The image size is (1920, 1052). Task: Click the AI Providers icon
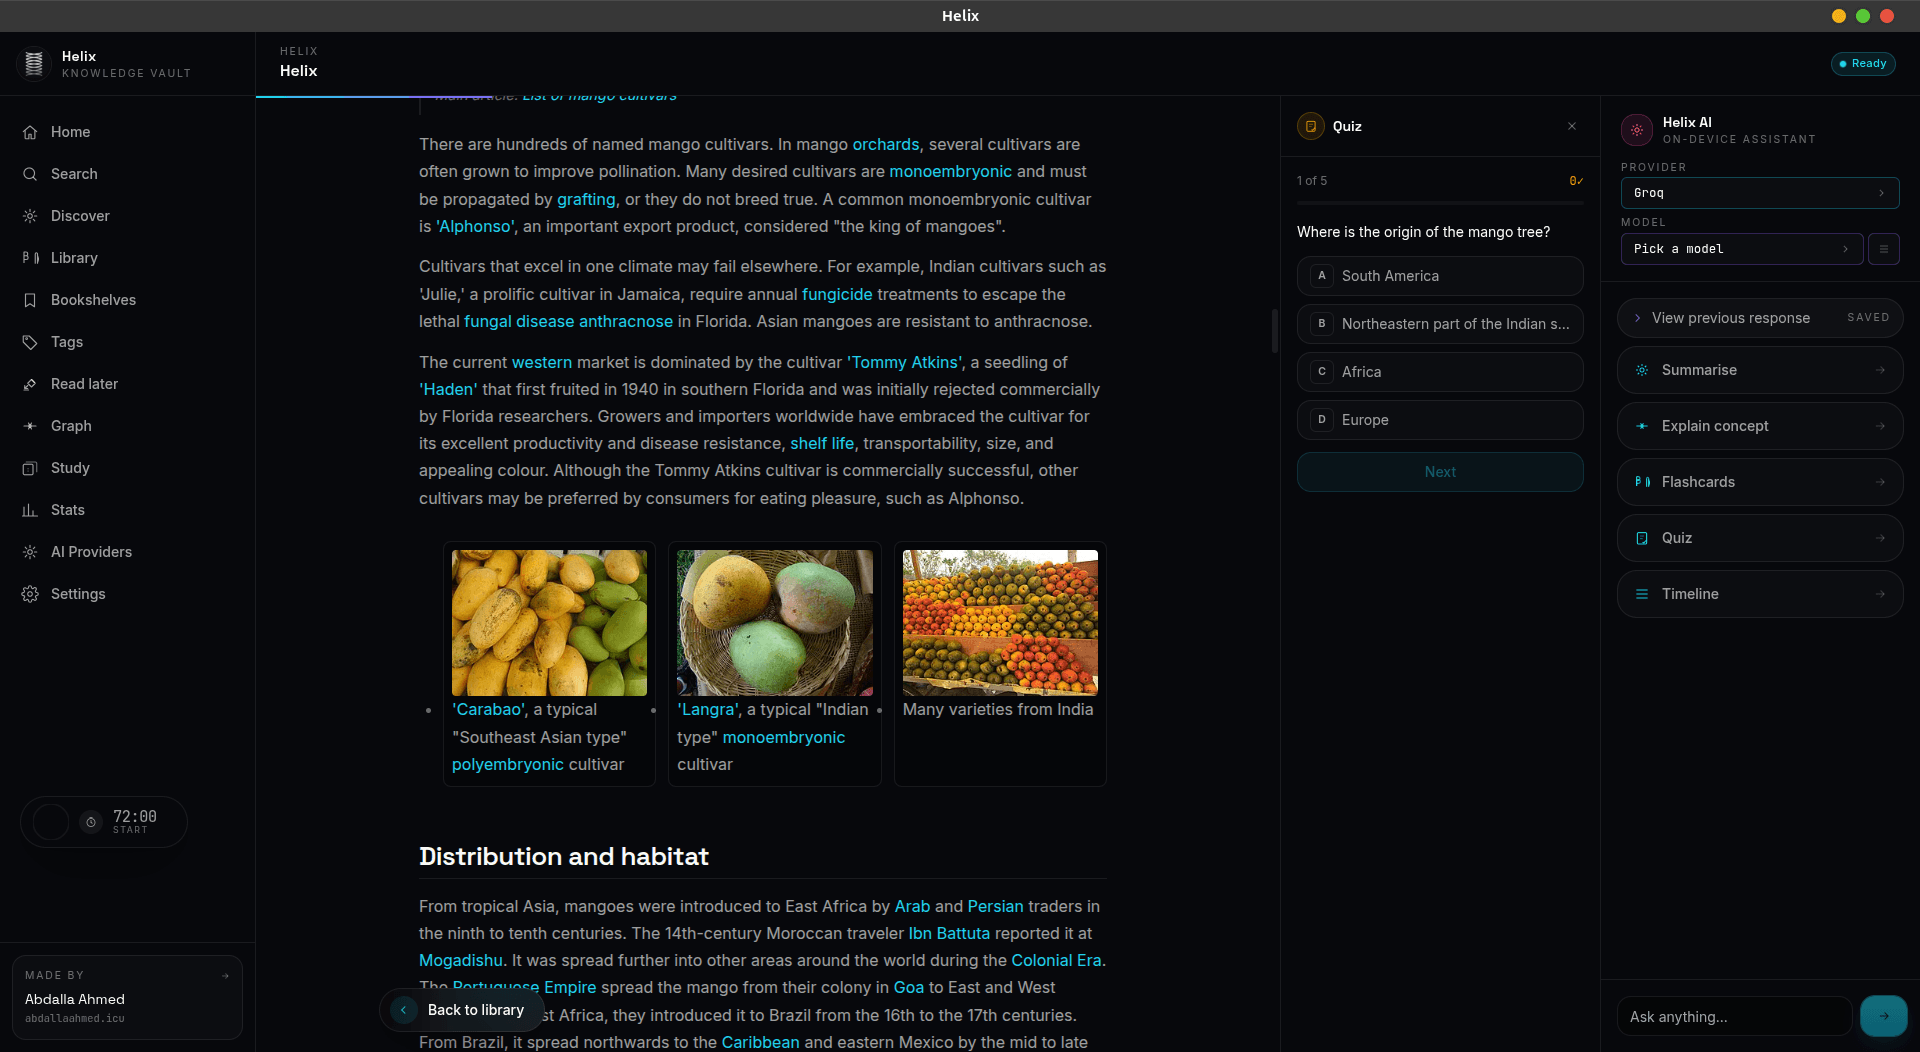click(x=30, y=552)
